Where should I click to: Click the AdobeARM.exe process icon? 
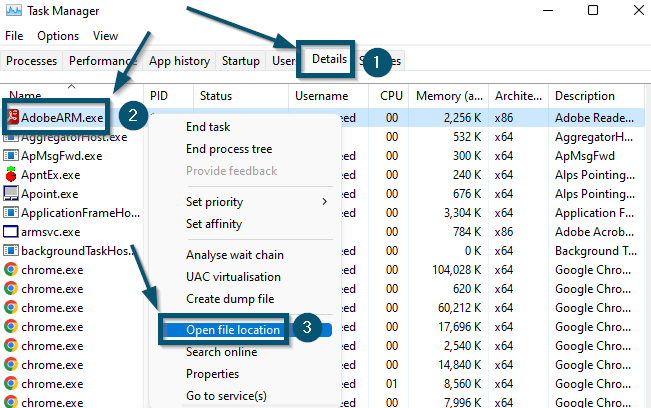[x=13, y=117]
